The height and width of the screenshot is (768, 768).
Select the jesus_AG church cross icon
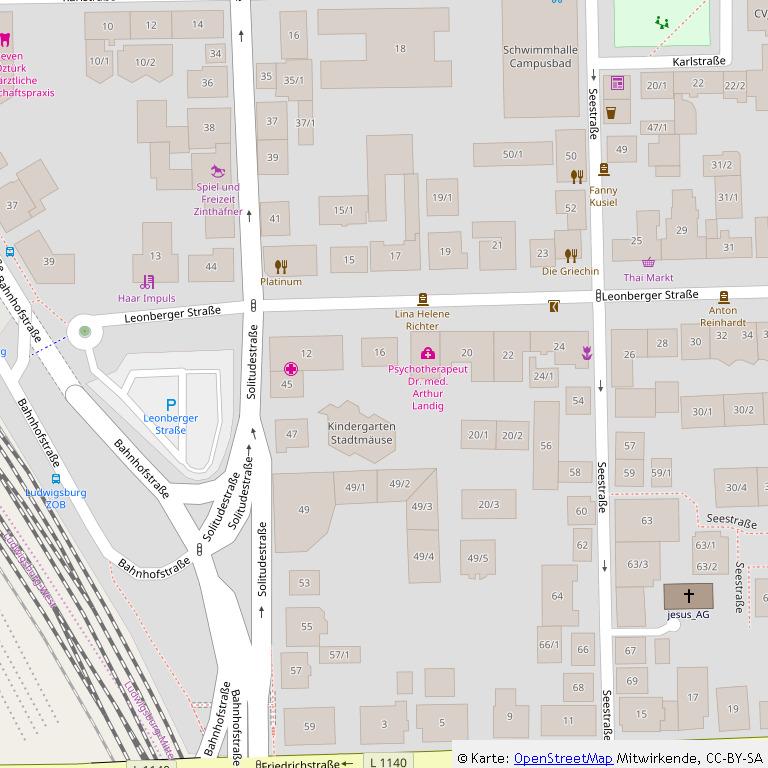click(689, 595)
